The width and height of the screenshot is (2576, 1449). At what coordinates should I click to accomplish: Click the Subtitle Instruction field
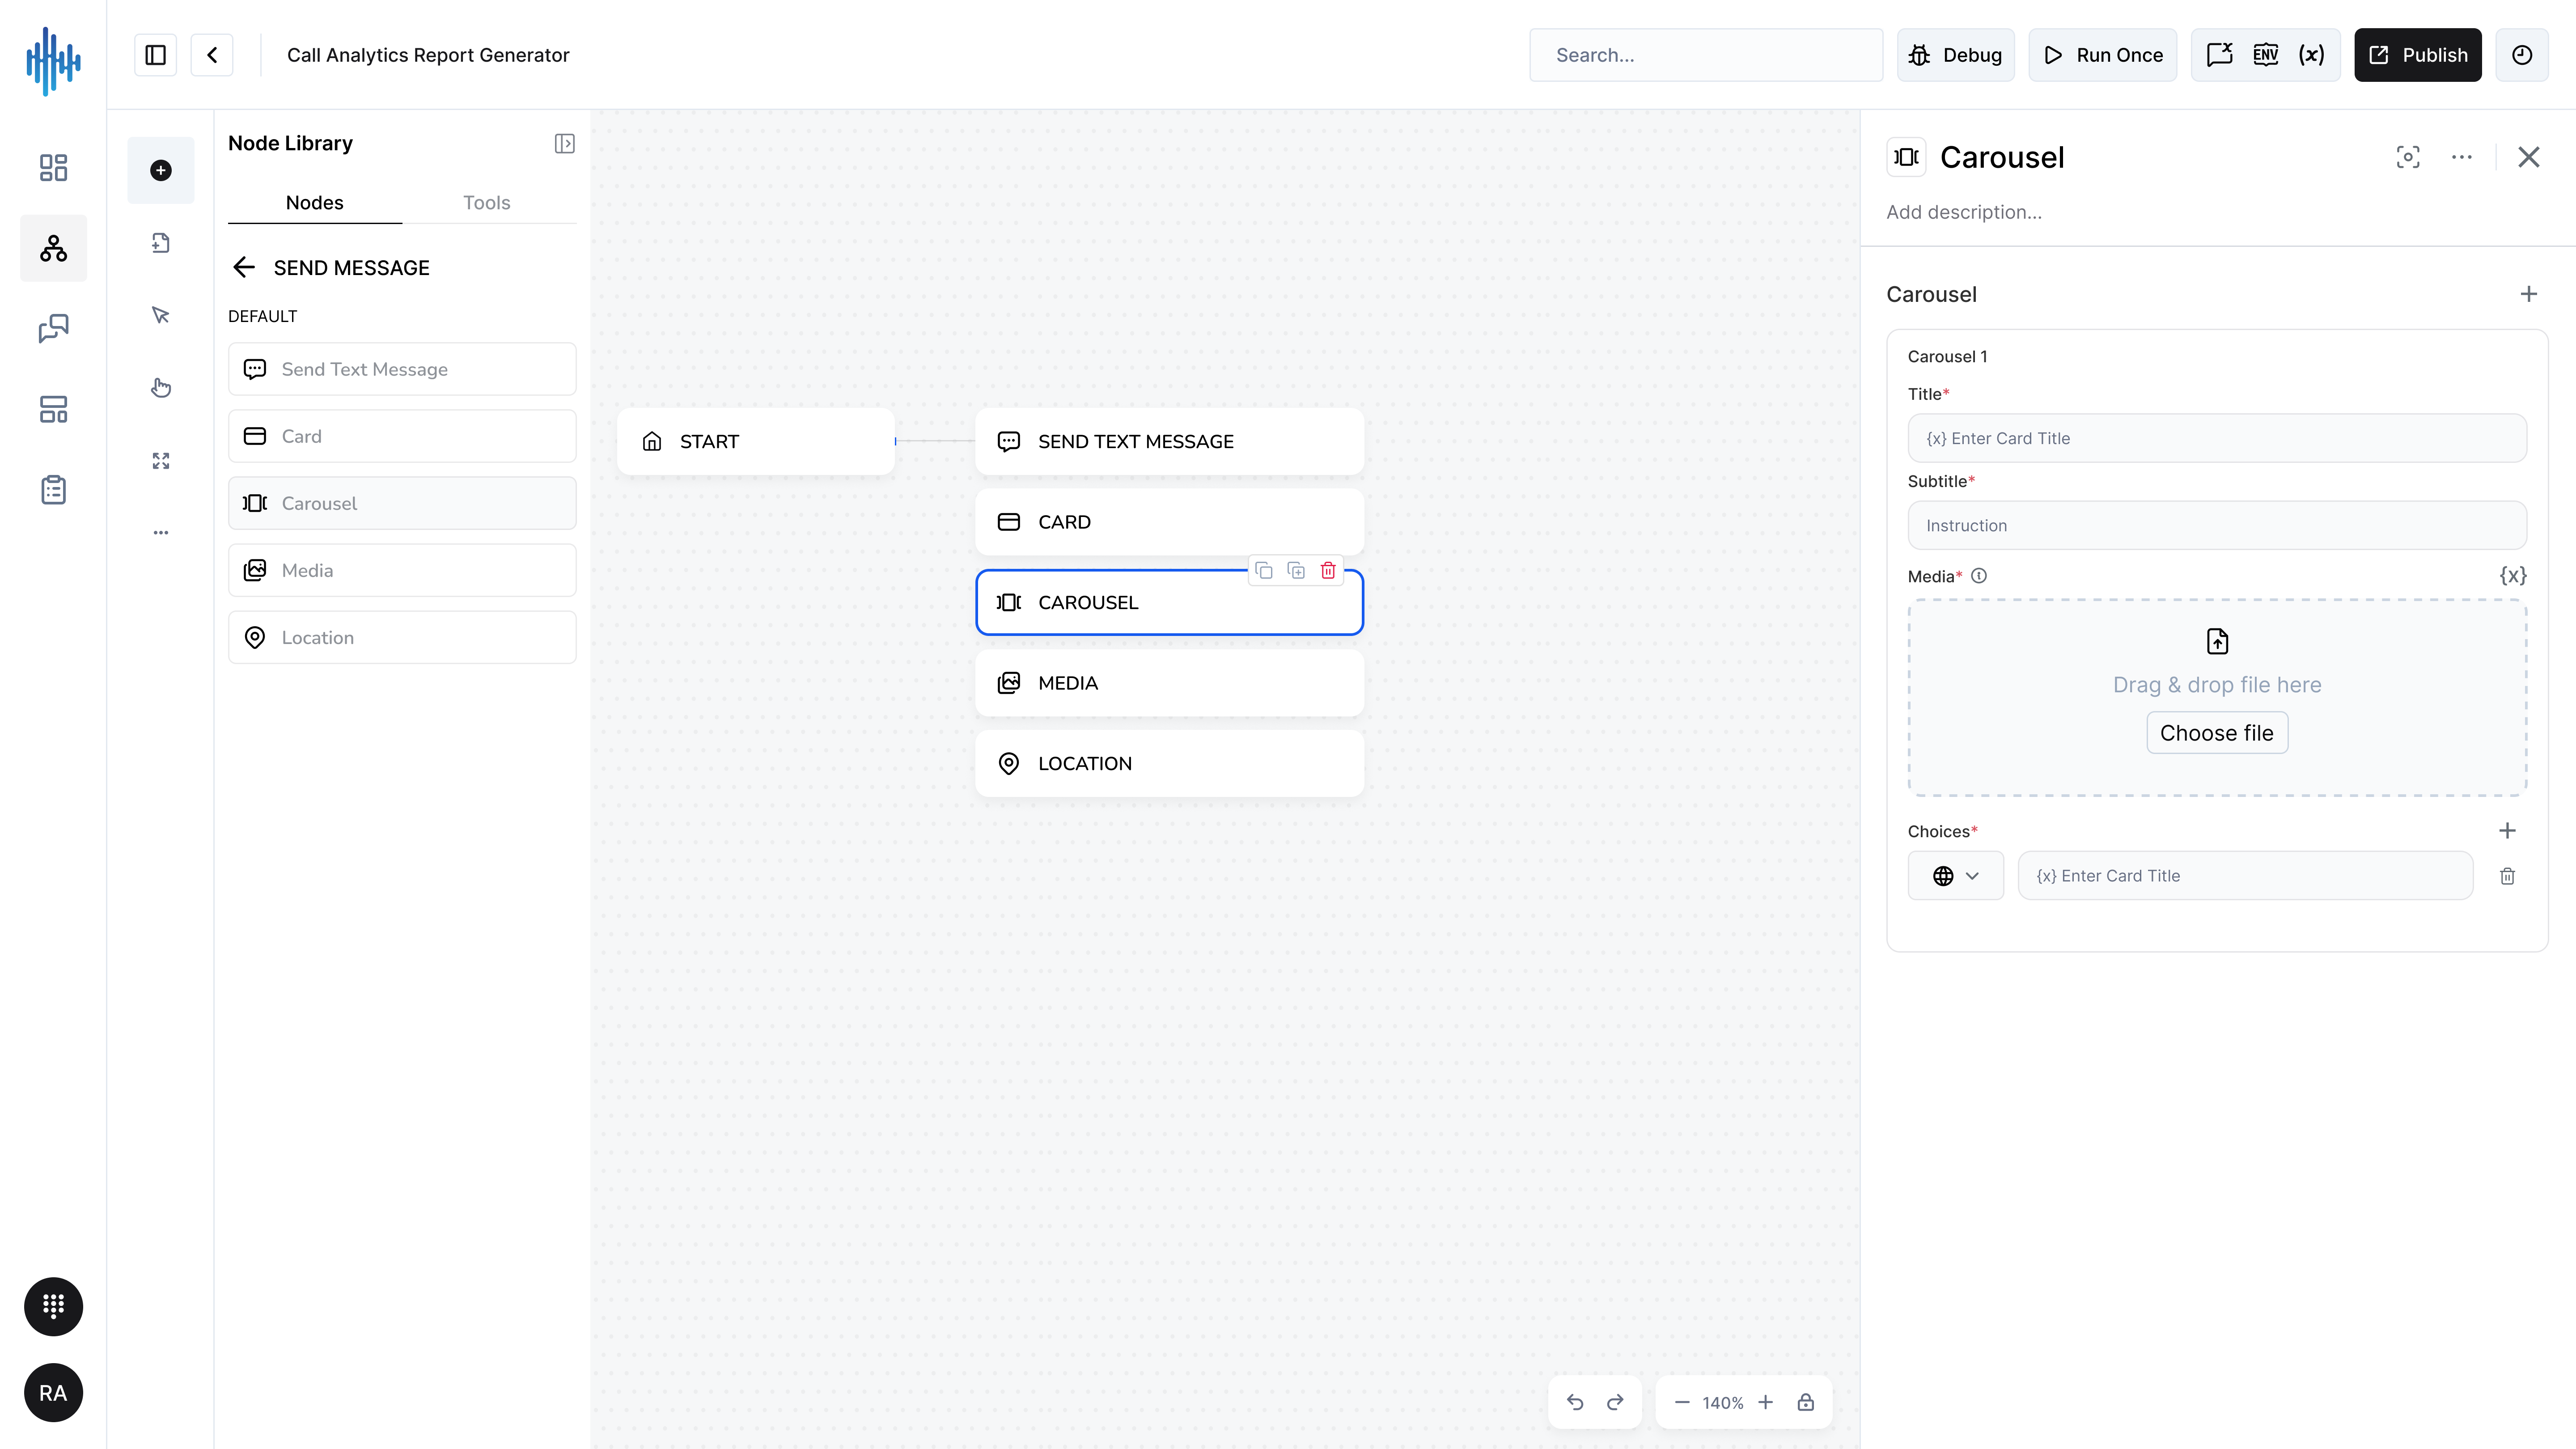point(2217,525)
